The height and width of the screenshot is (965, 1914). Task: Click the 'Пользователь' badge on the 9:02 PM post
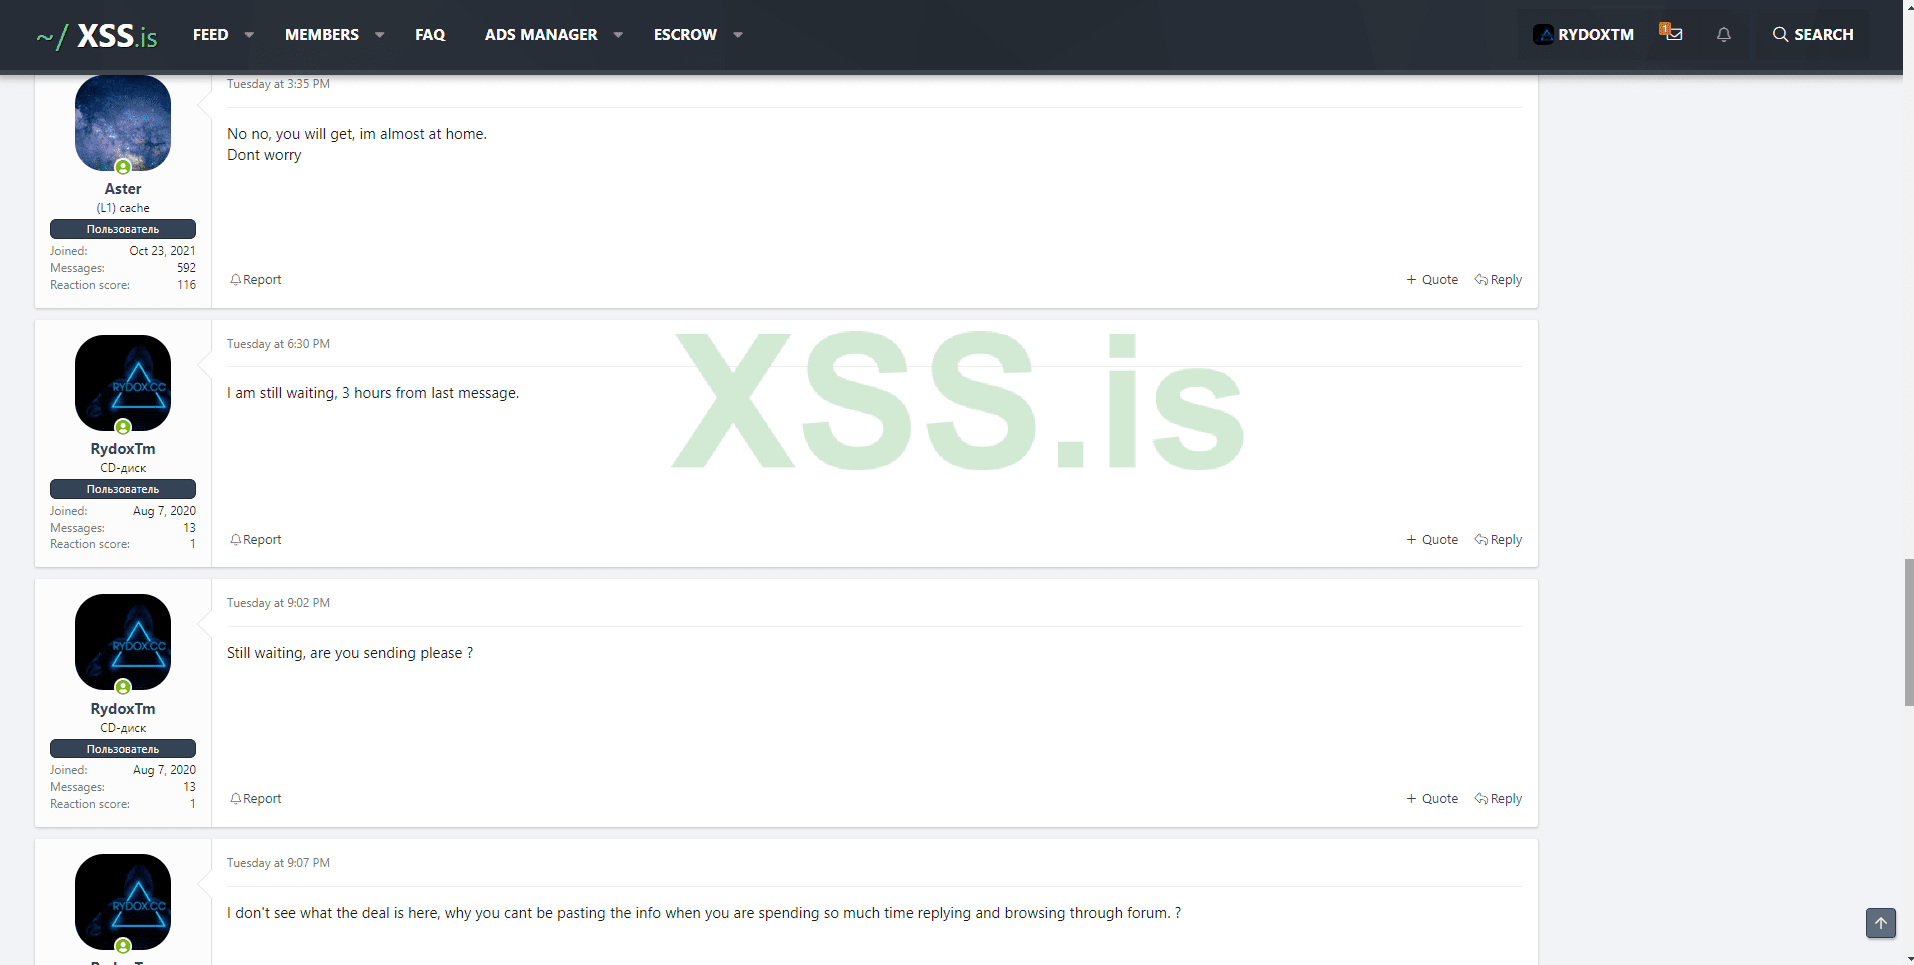123,749
